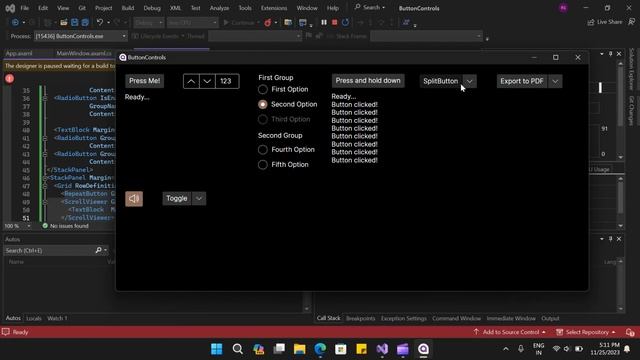Image resolution: width=640 pixels, height=360 pixels.
Task: Switch to the App.xaml tab
Action: pyautogui.click(x=19, y=53)
